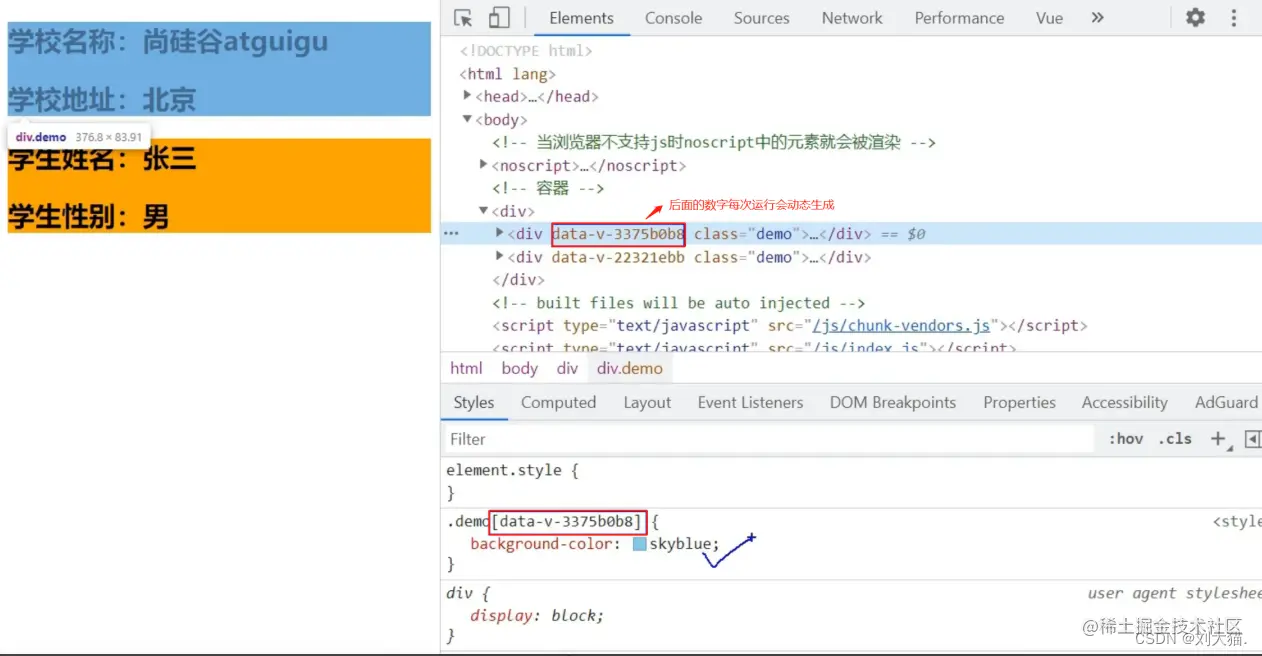Select the Layout pane tab
The image size is (1262, 656).
(647, 402)
